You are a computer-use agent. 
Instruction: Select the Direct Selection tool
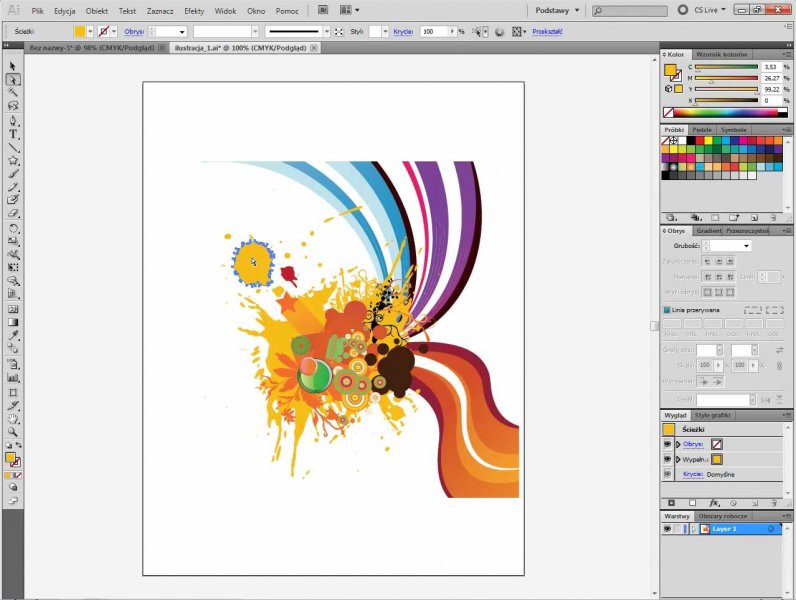tap(13, 79)
